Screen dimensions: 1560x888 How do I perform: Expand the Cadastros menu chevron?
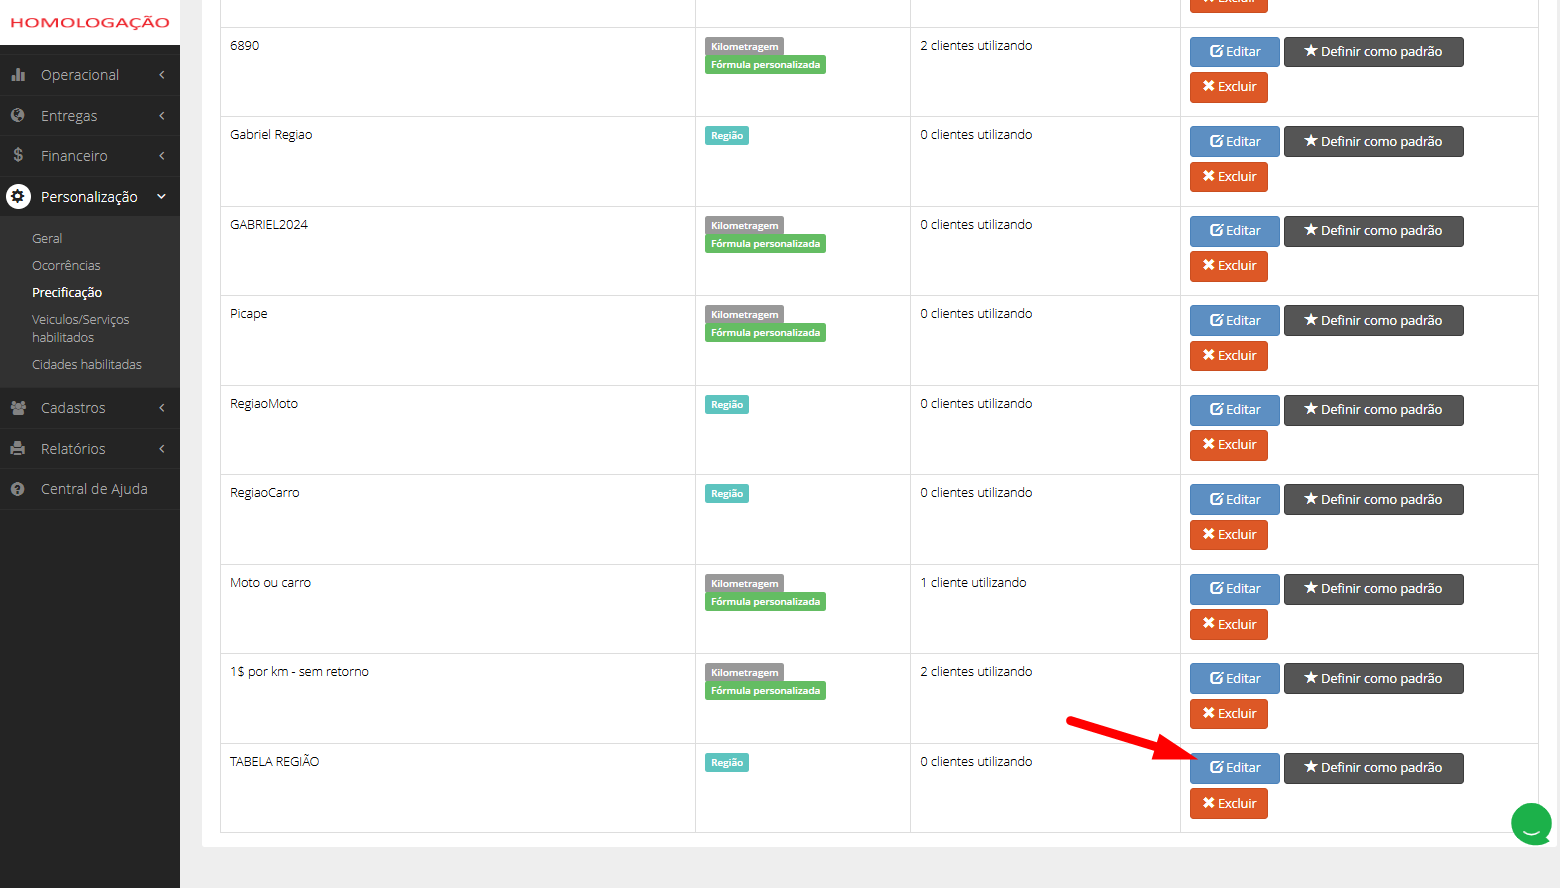click(x=162, y=408)
